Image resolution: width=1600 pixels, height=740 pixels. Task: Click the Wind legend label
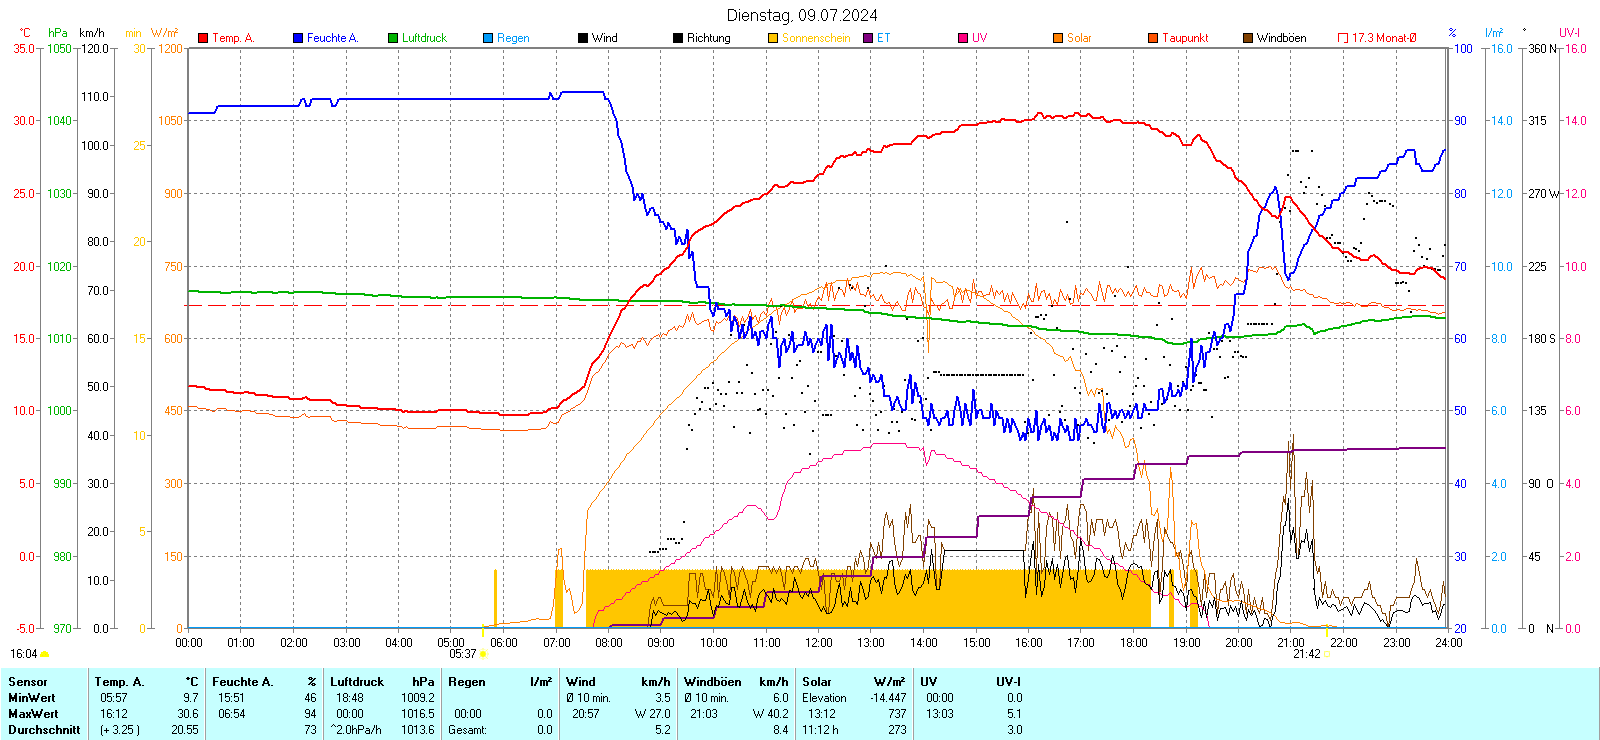(604, 38)
